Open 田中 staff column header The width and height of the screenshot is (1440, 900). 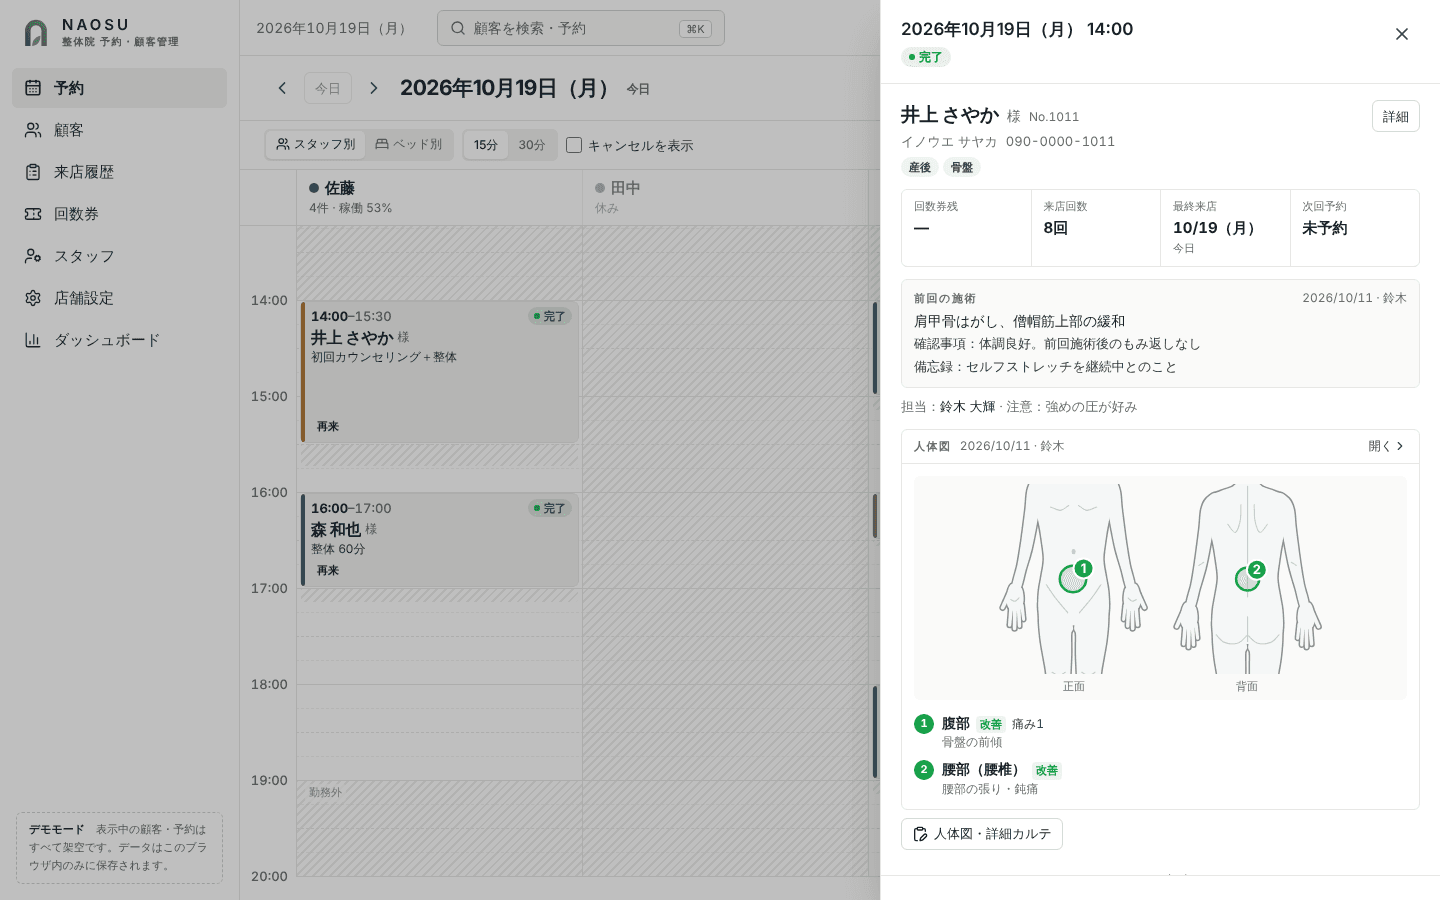tap(725, 197)
